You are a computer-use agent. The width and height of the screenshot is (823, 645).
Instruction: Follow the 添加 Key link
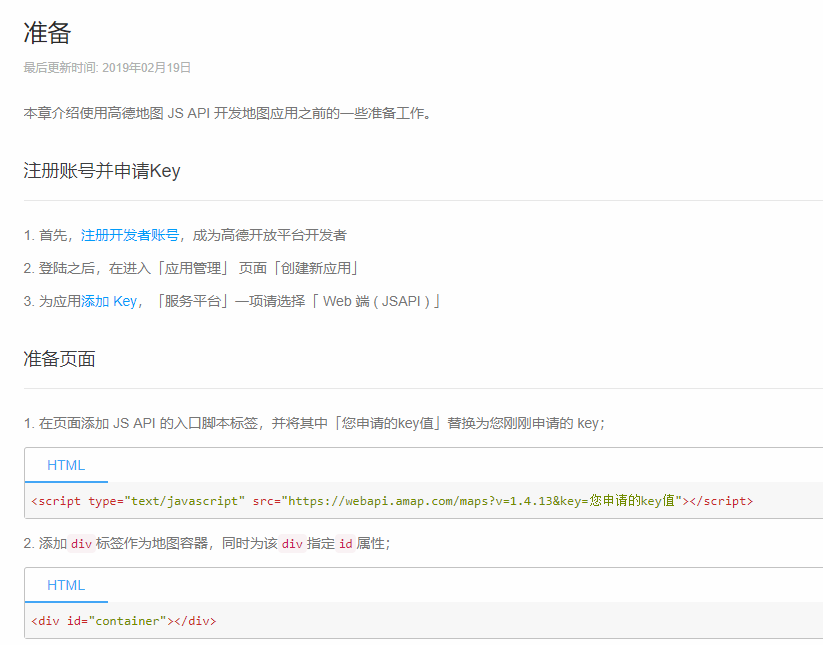[x=109, y=301]
